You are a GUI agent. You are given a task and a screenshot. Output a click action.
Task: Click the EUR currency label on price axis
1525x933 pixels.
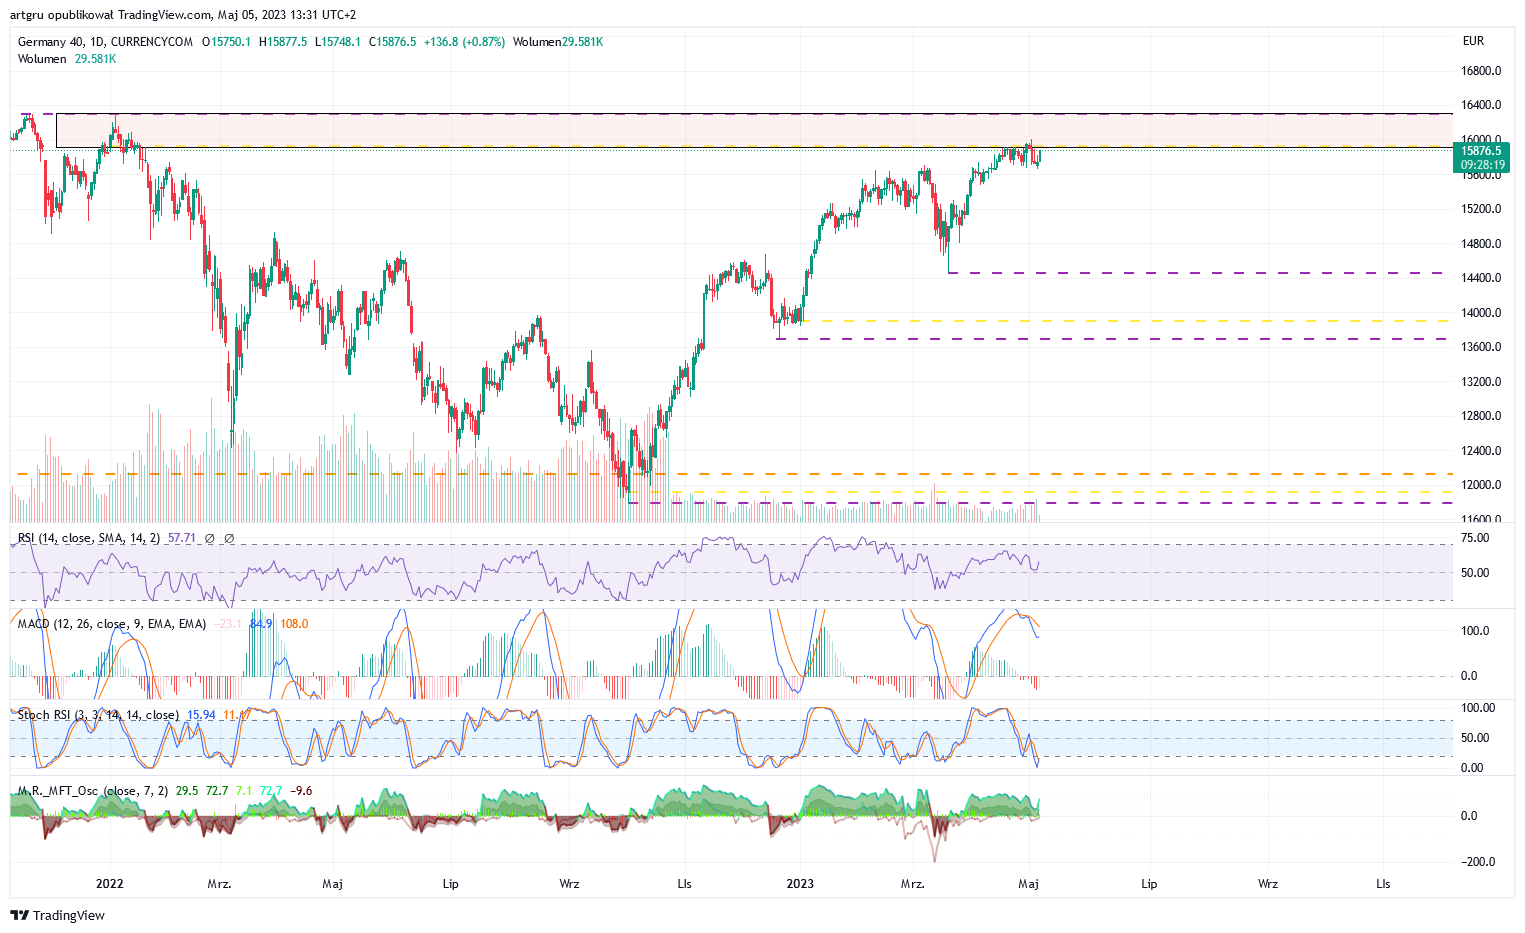click(1473, 41)
